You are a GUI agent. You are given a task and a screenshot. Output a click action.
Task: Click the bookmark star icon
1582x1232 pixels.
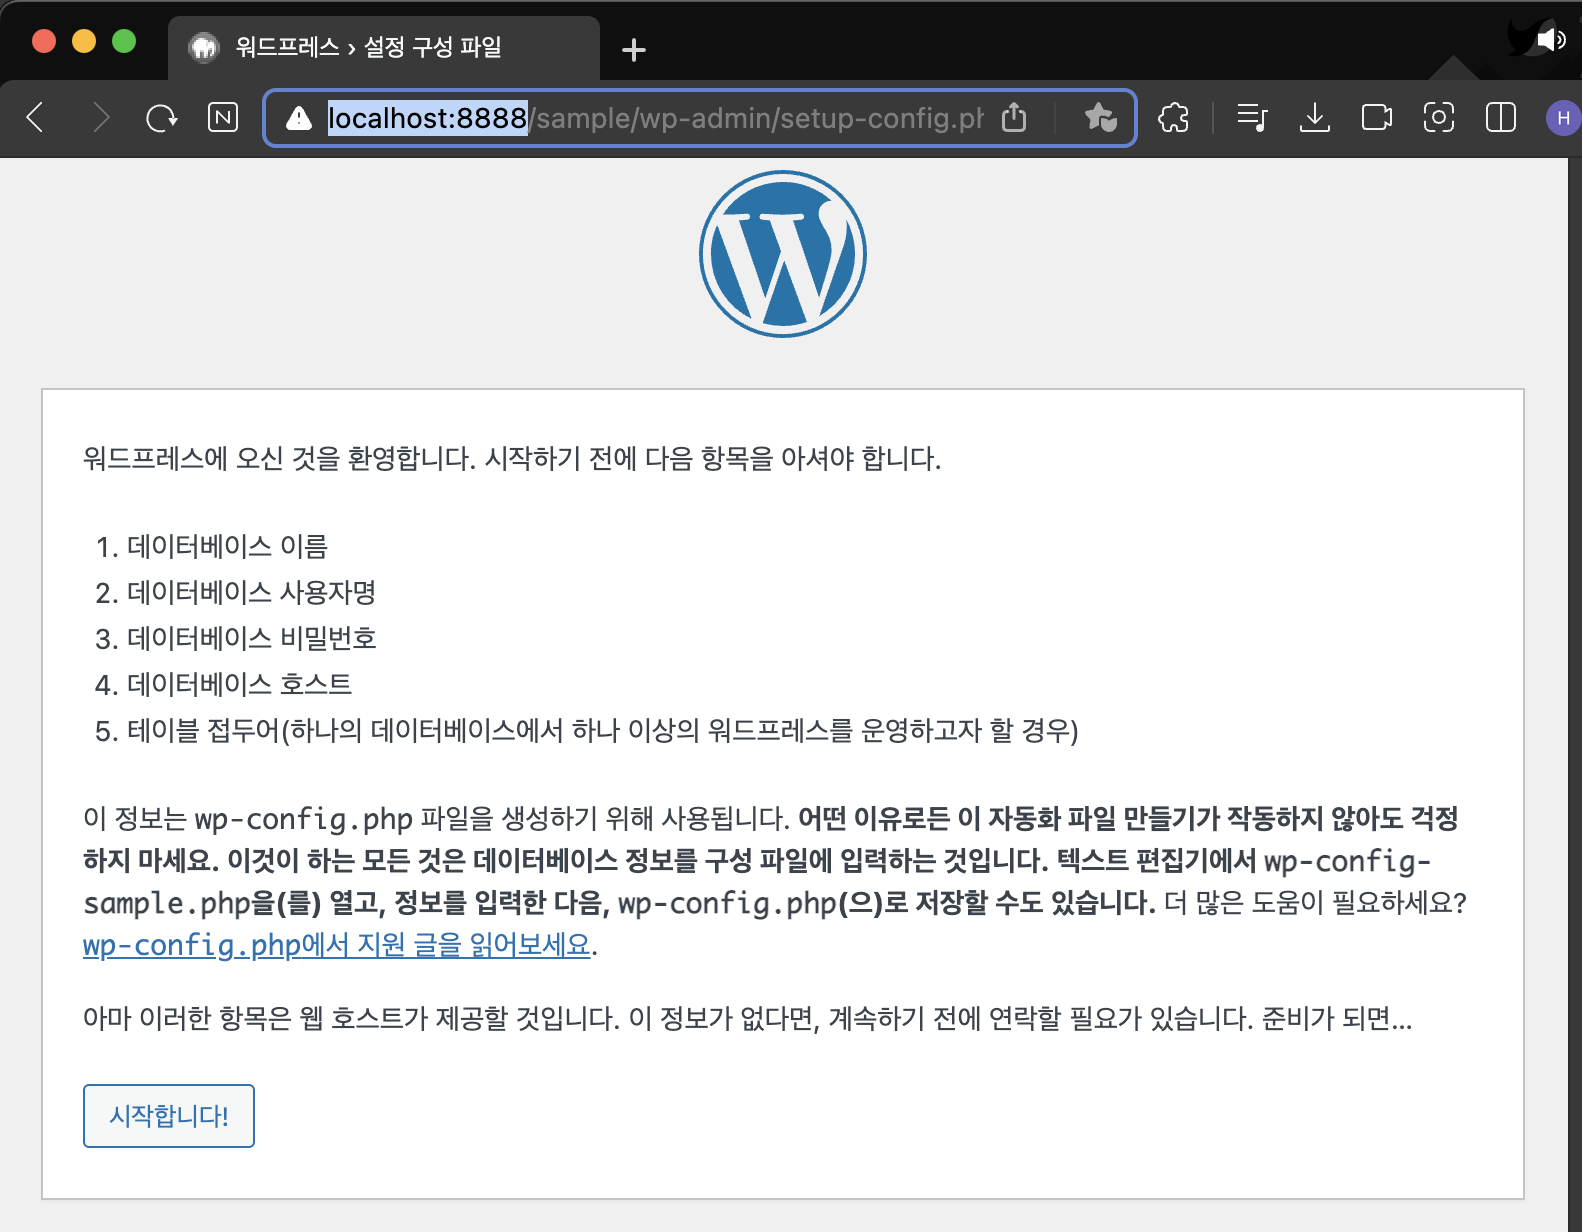pos(1100,118)
